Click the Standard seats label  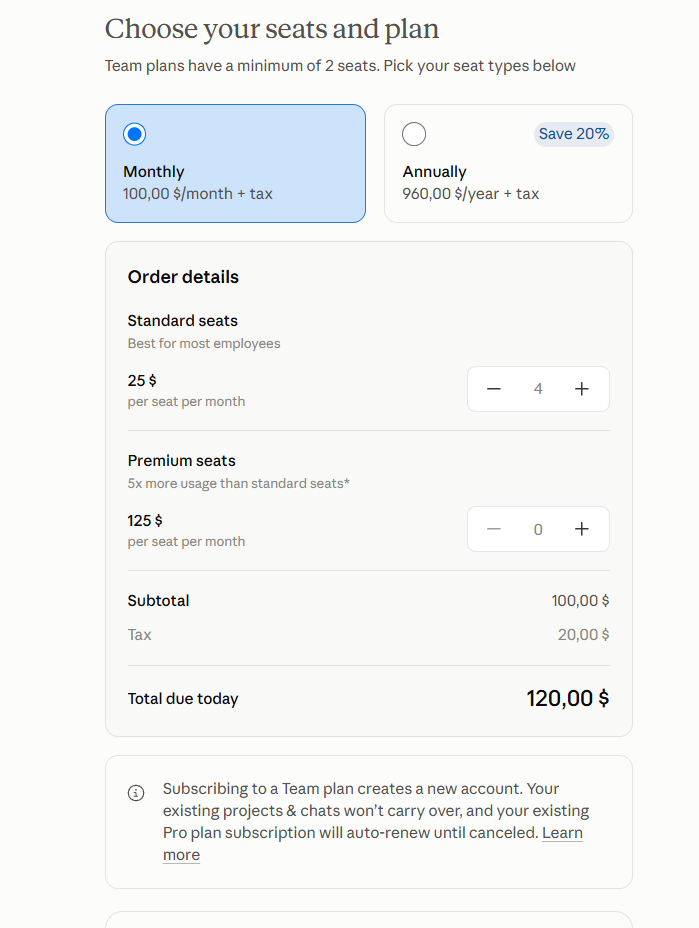(182, 321)
